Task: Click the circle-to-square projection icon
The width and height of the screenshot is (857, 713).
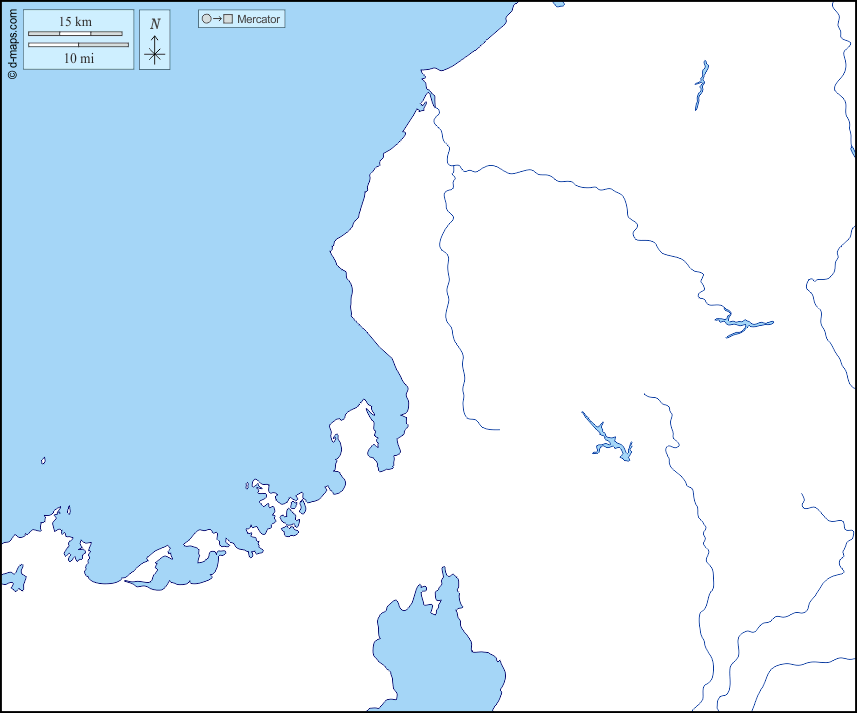Action: tap(217, 19)
